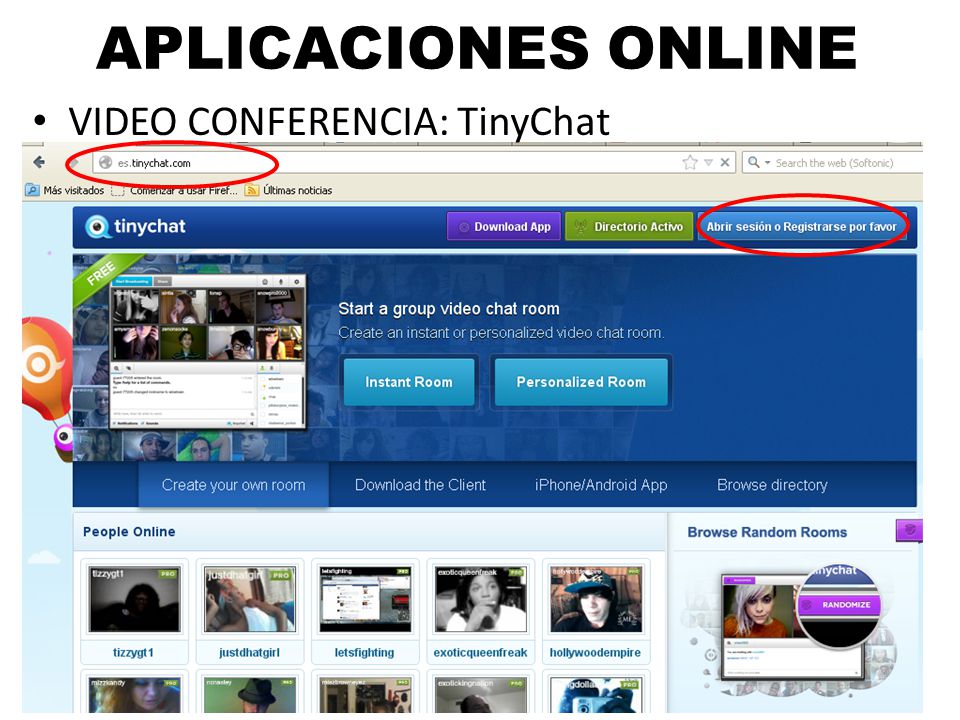Select Browse directory tab

772,485
